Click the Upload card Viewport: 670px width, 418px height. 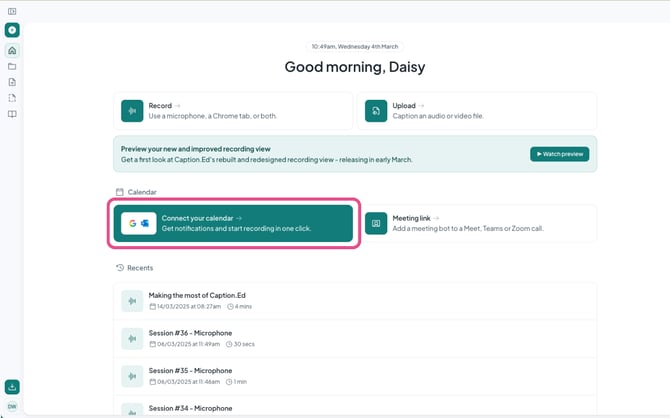tap(477, 111)
